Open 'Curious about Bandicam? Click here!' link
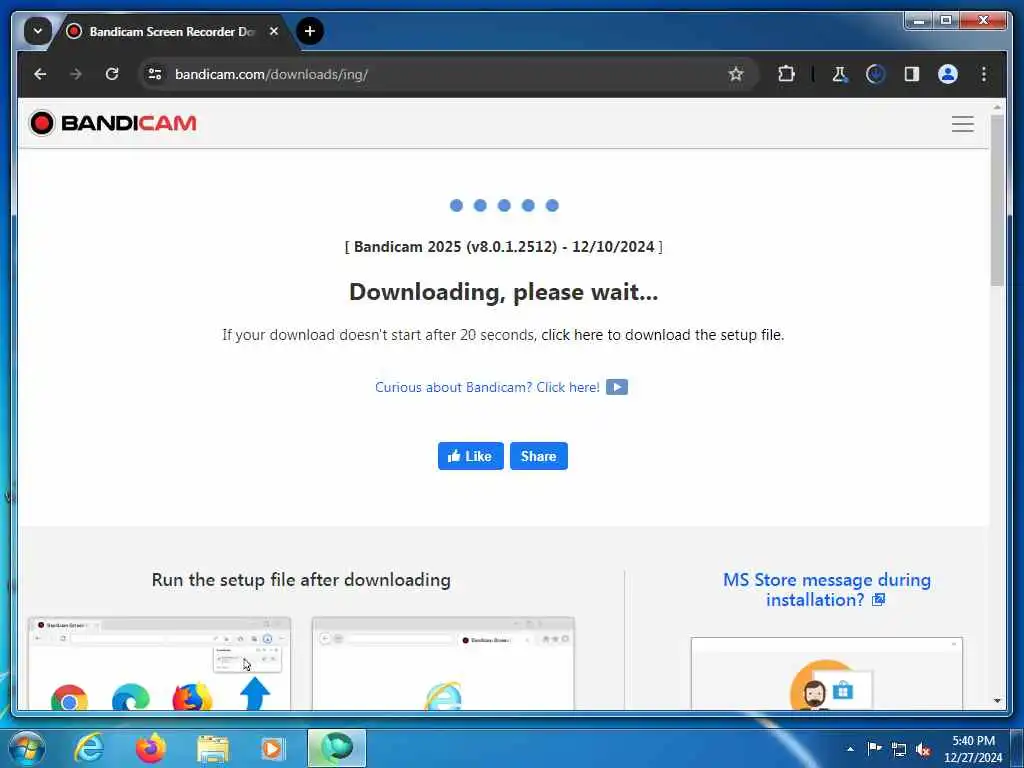Viewport: 1024px width, 768px height. coord(487,387)
